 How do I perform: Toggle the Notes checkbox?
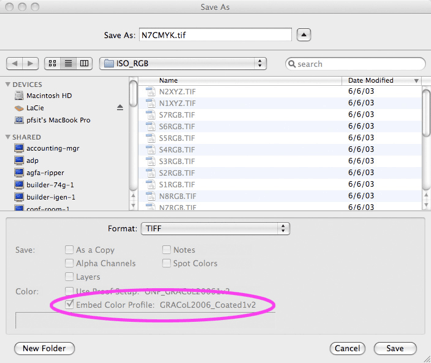[x=166, y=250]
